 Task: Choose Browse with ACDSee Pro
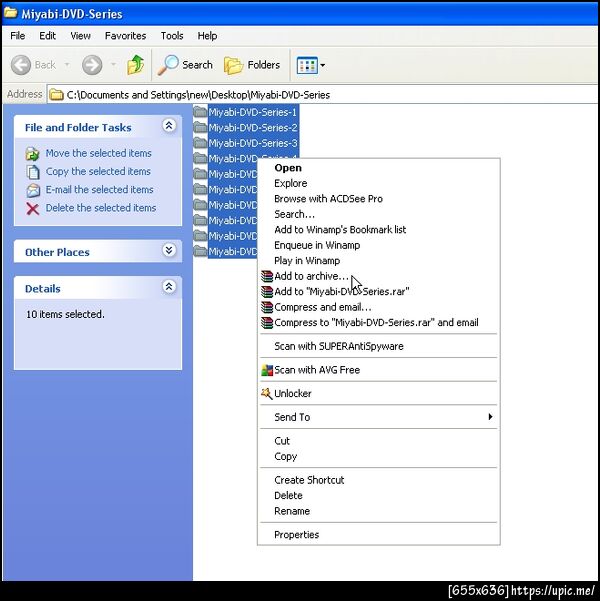click(378, 199)
